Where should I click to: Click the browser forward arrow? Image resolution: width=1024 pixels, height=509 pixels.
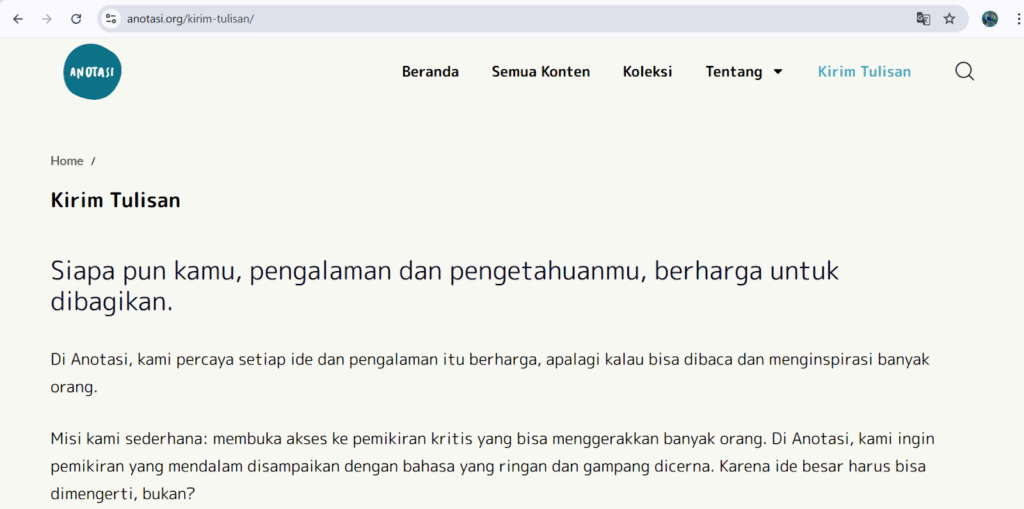coord(46,19)
